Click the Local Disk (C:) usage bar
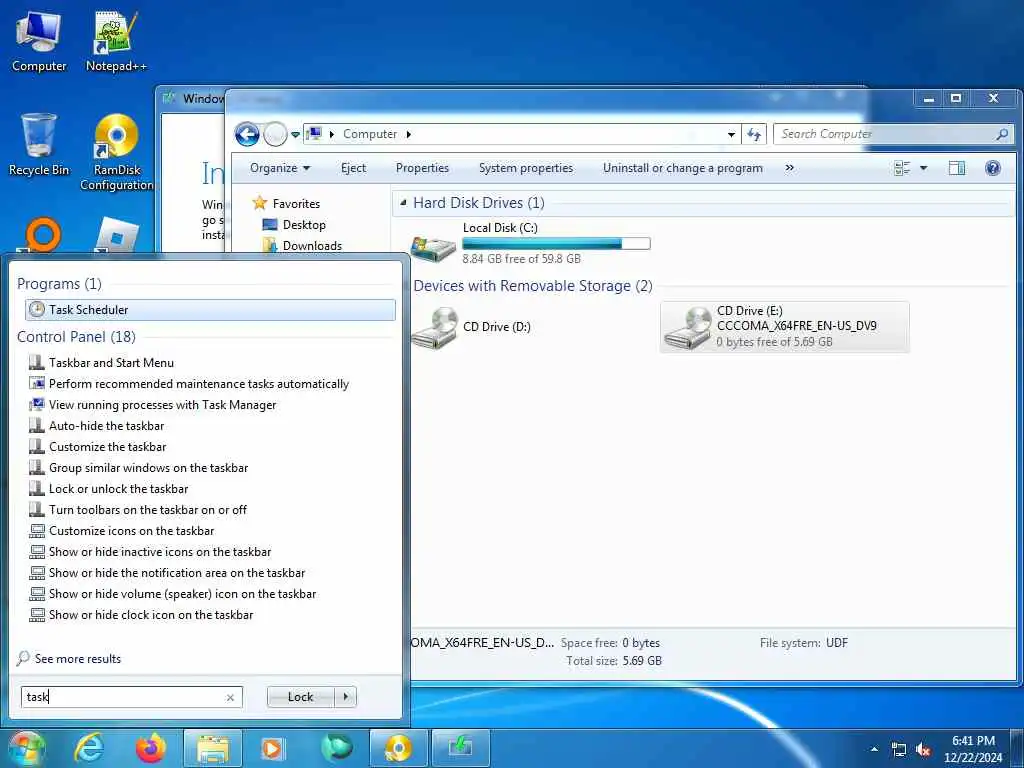This screenshot has width=1024, height=768. tap(556, 244)
